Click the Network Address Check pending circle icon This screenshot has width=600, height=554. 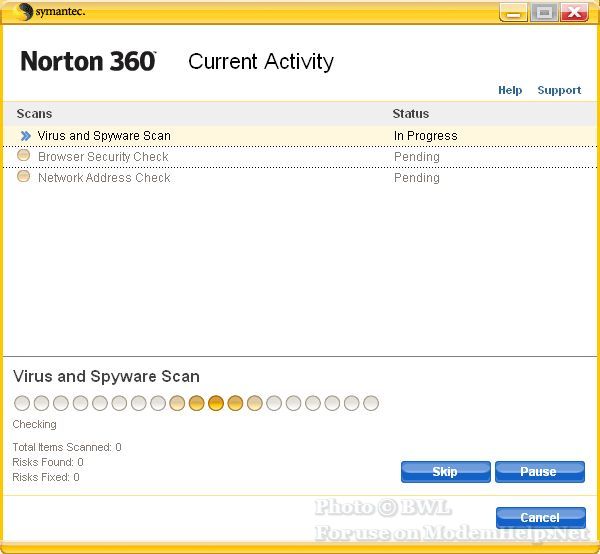[x=24, y=176]
